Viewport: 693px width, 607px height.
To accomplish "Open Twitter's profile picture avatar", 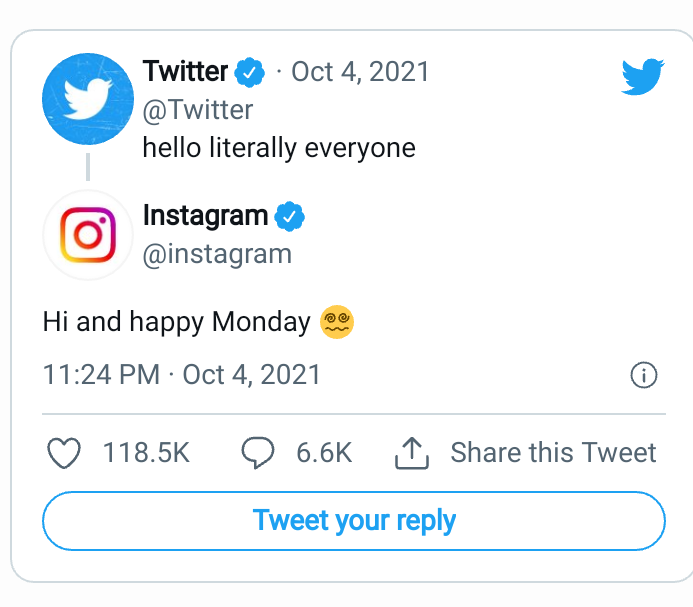I will point(88,99).
